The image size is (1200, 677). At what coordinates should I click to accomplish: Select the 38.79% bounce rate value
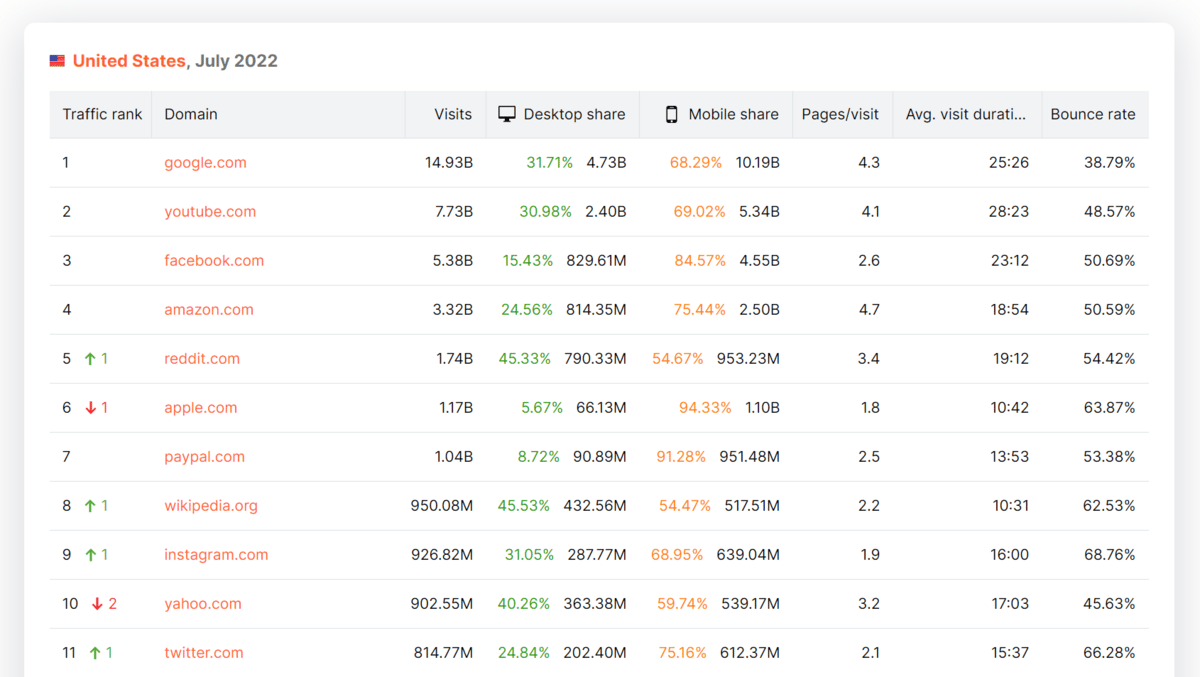pyautogui.click(x=1110, y=162)
